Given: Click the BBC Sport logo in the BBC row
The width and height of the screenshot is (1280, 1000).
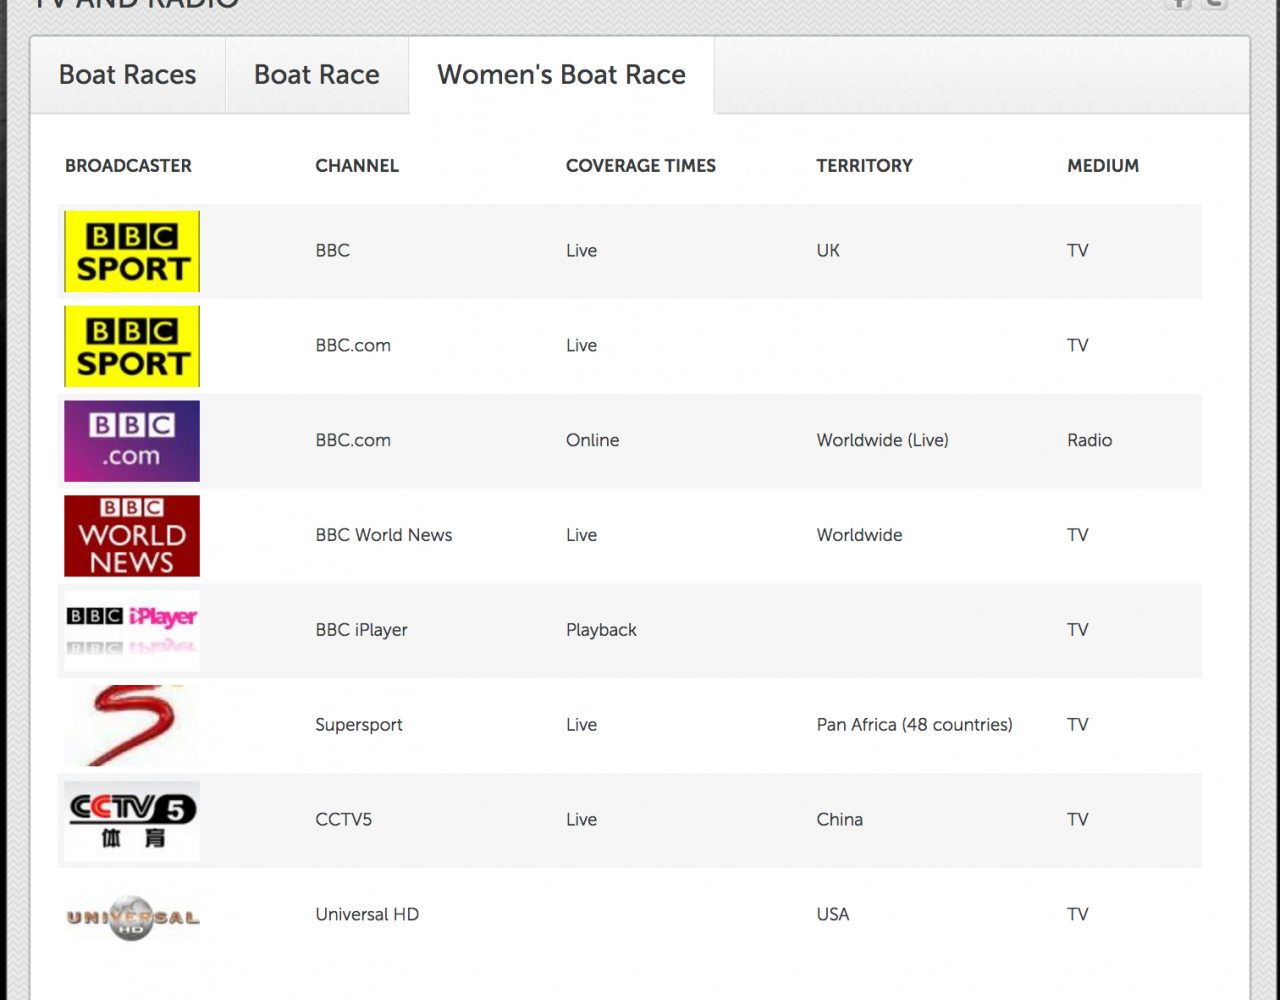Looking at the screenshot, I should [132, 252].
